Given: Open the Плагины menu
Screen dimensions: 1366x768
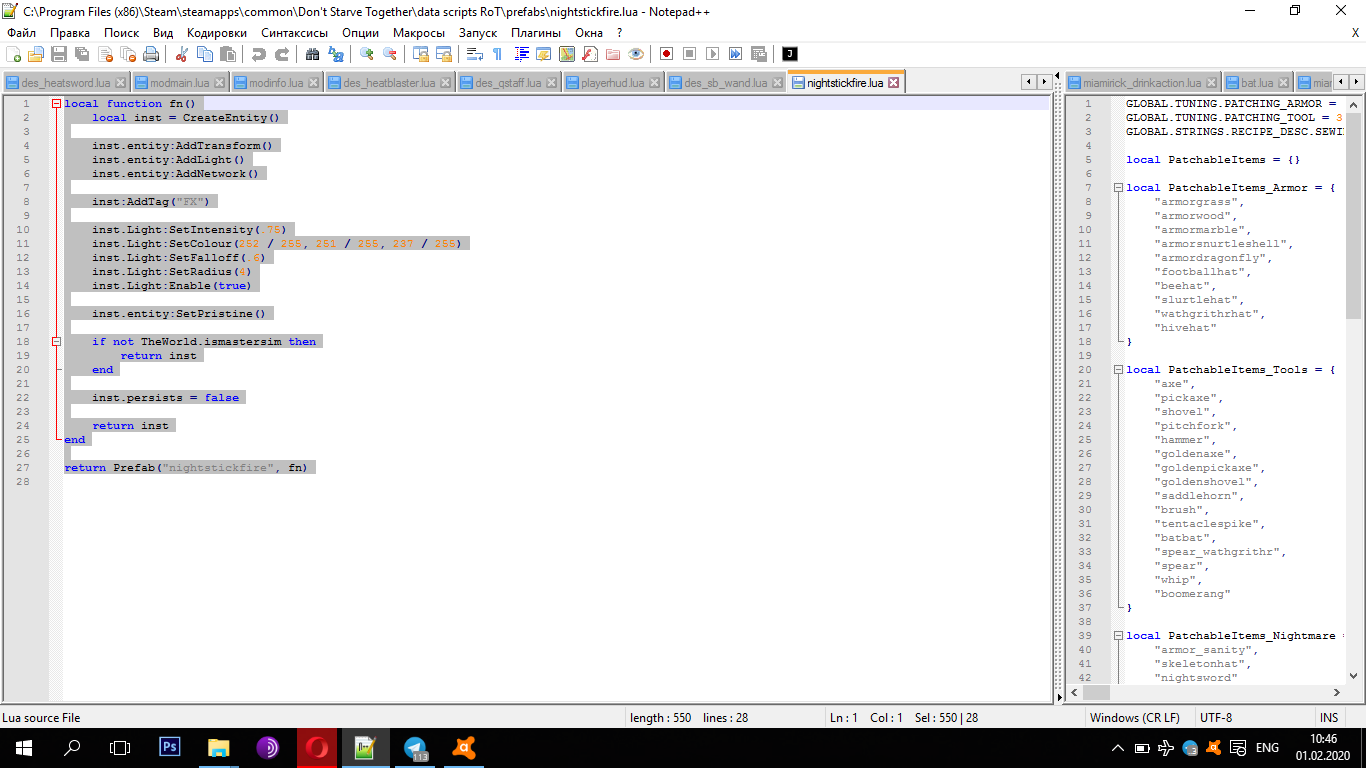Looking at the screenshot, I should tap(536, 33).
